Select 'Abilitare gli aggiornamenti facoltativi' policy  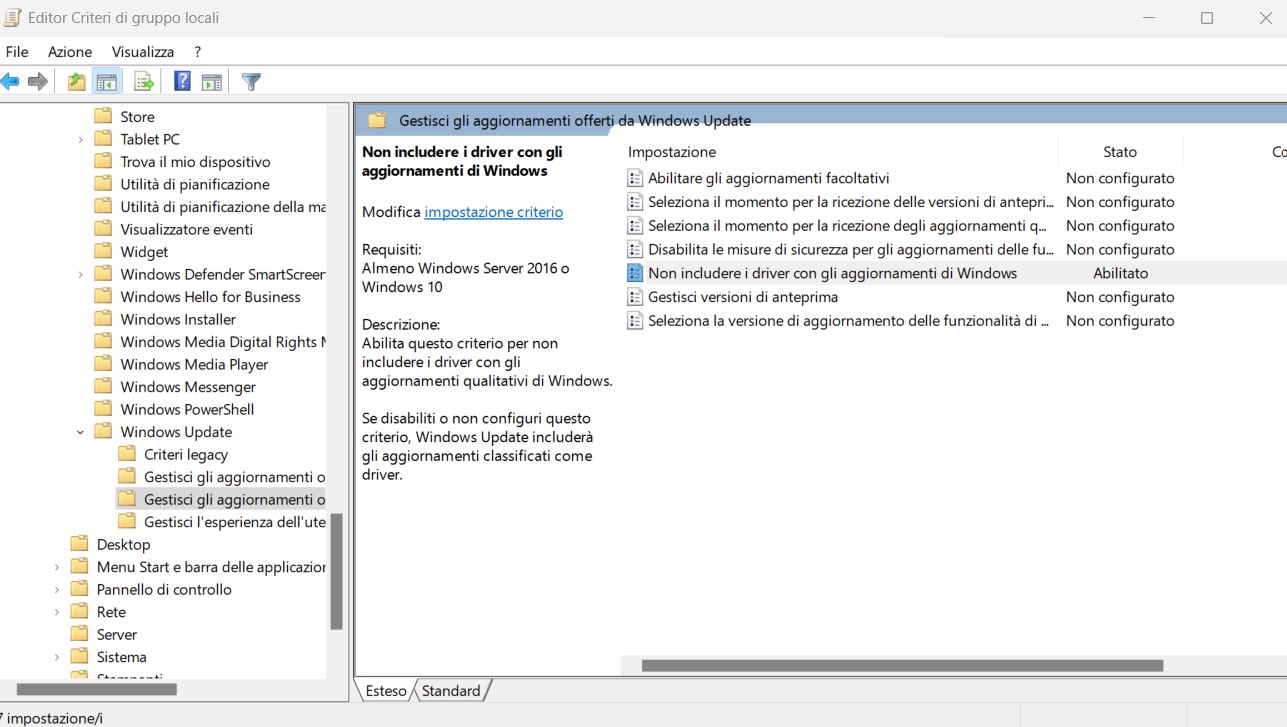[768, 178]
